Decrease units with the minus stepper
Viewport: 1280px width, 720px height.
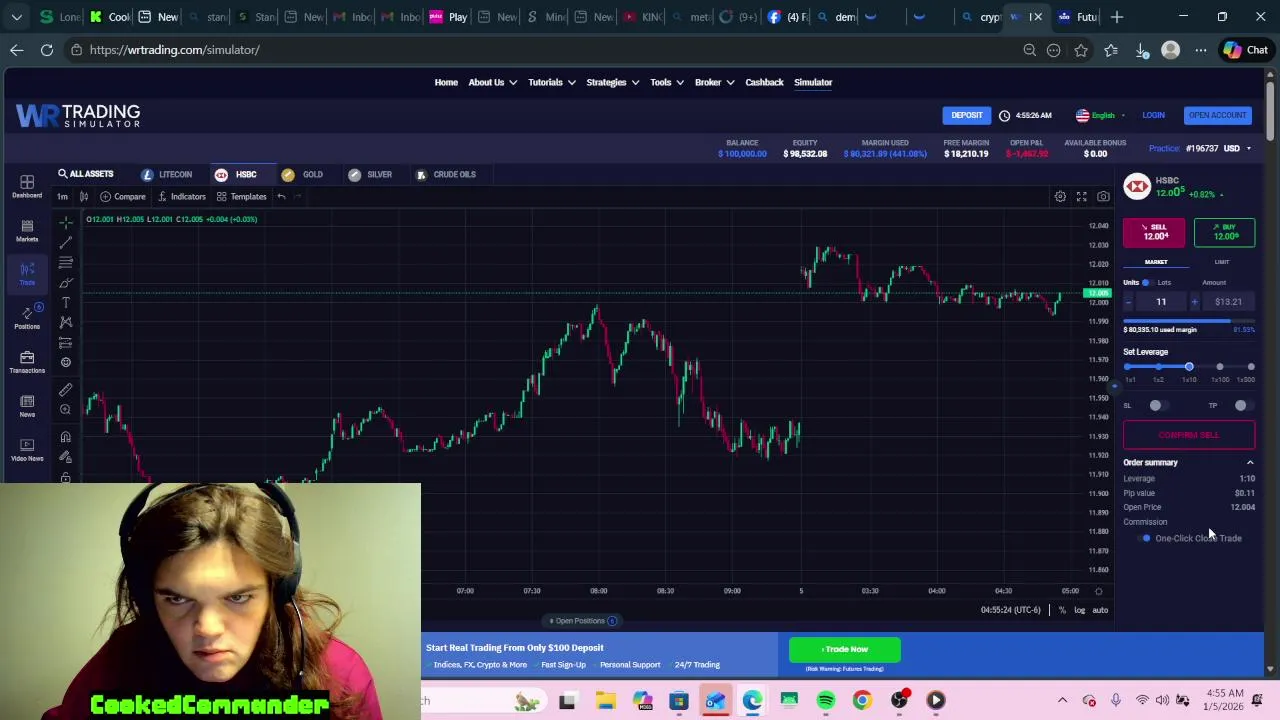(1128, 302)
